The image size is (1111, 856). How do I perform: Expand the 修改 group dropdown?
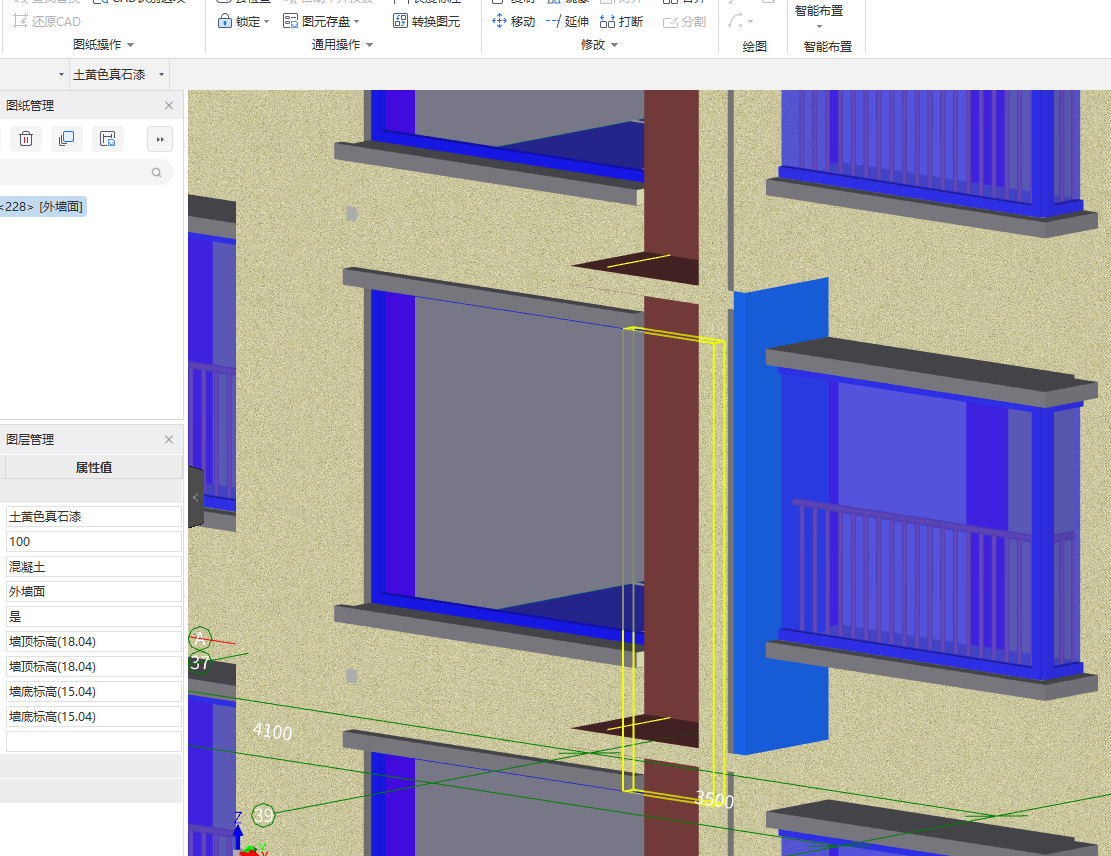(599, 45)
